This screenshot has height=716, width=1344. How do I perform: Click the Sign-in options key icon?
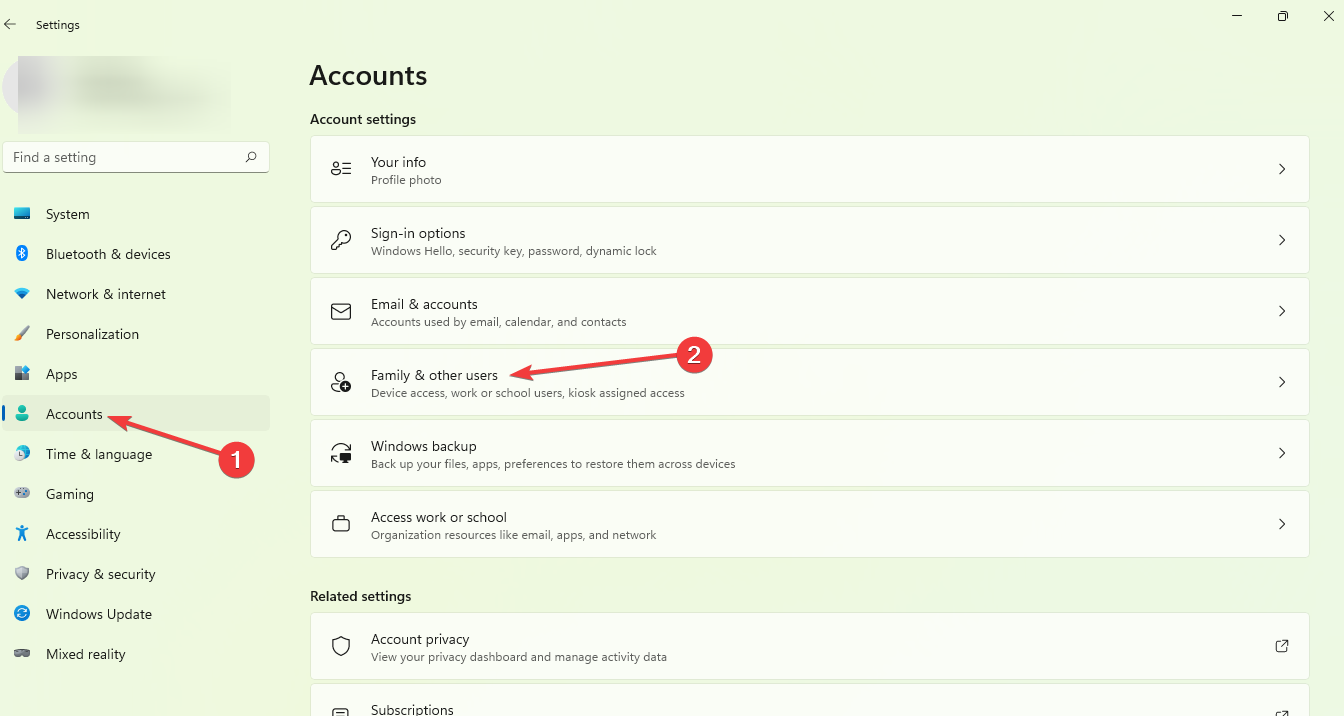click(x=341, y=240)
